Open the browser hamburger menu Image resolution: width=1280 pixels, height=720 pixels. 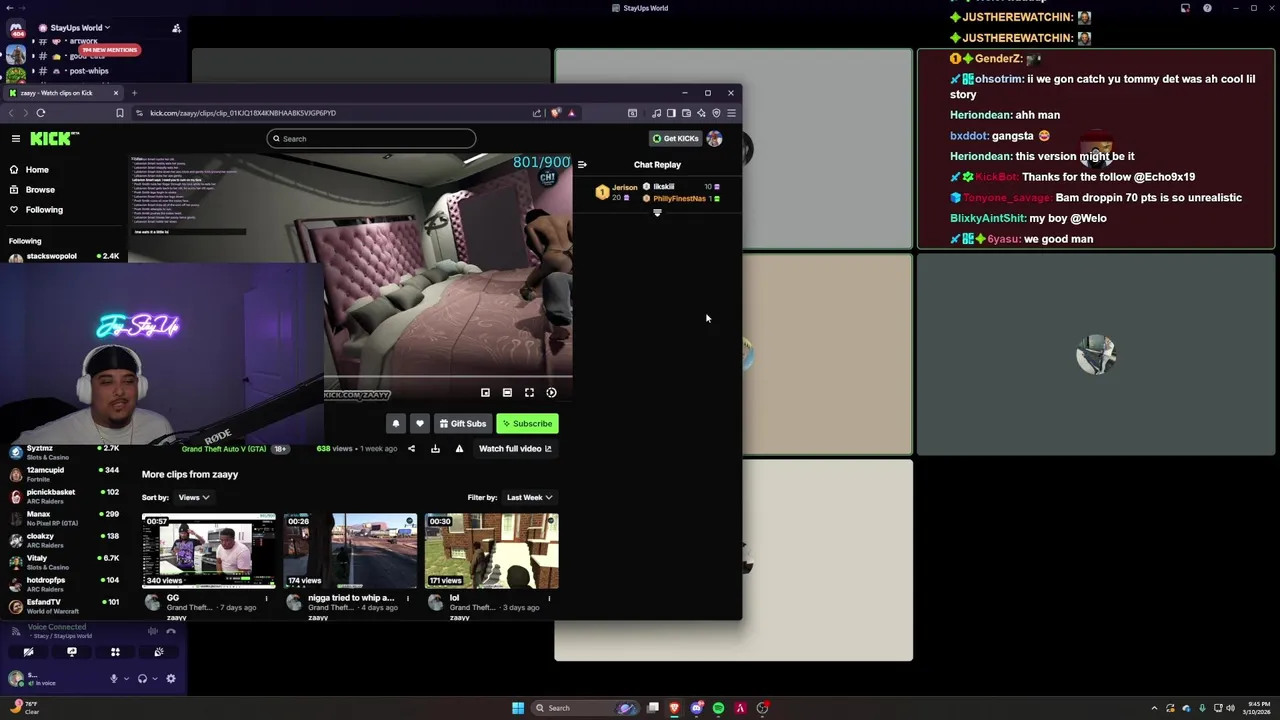pos(731,113)
